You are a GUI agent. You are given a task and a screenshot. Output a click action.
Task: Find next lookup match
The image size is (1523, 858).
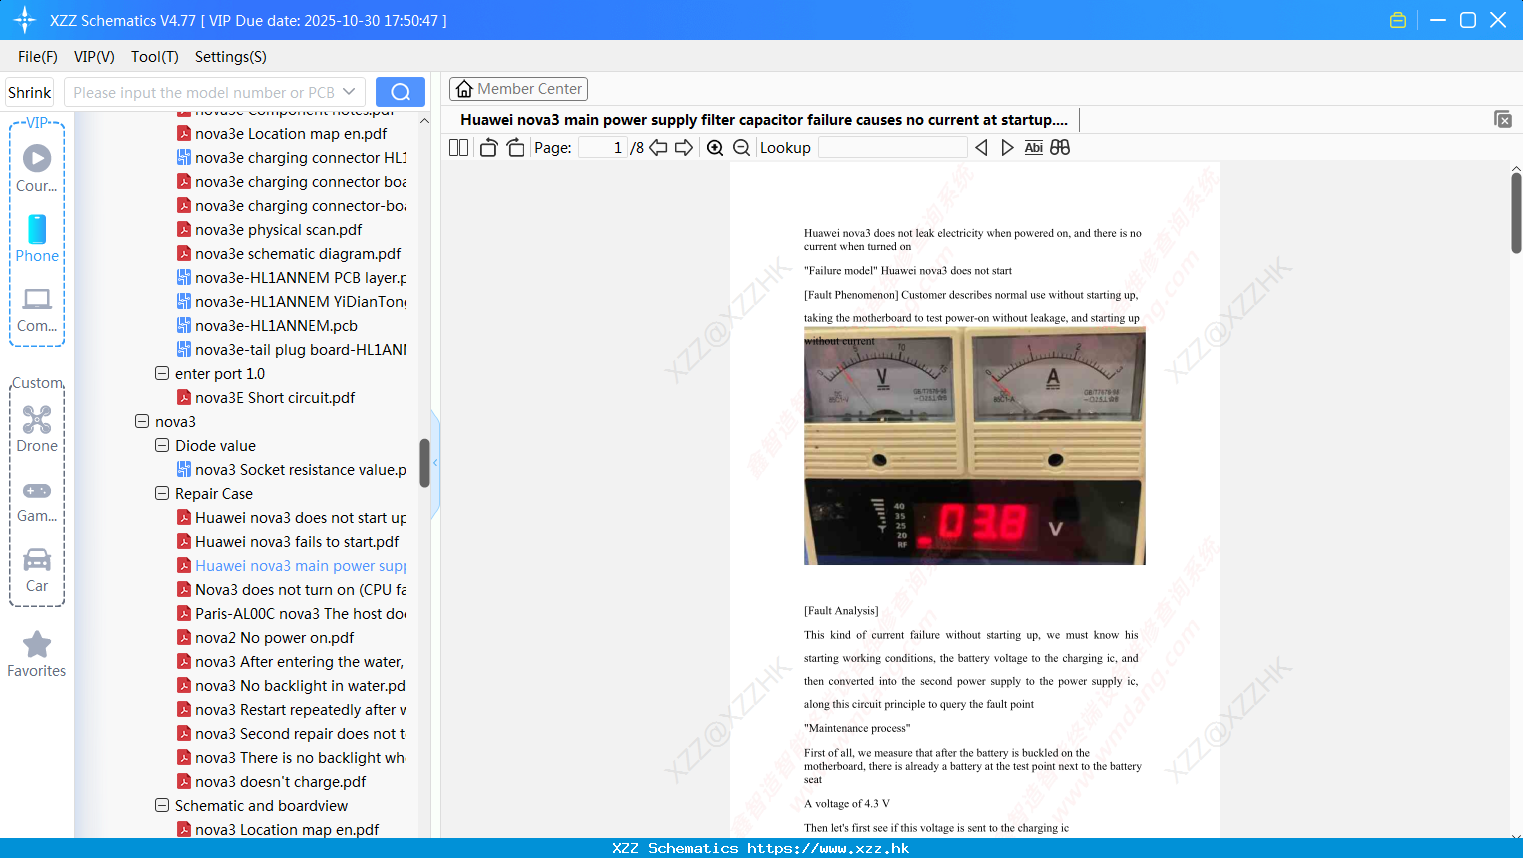pos(1007,147)
